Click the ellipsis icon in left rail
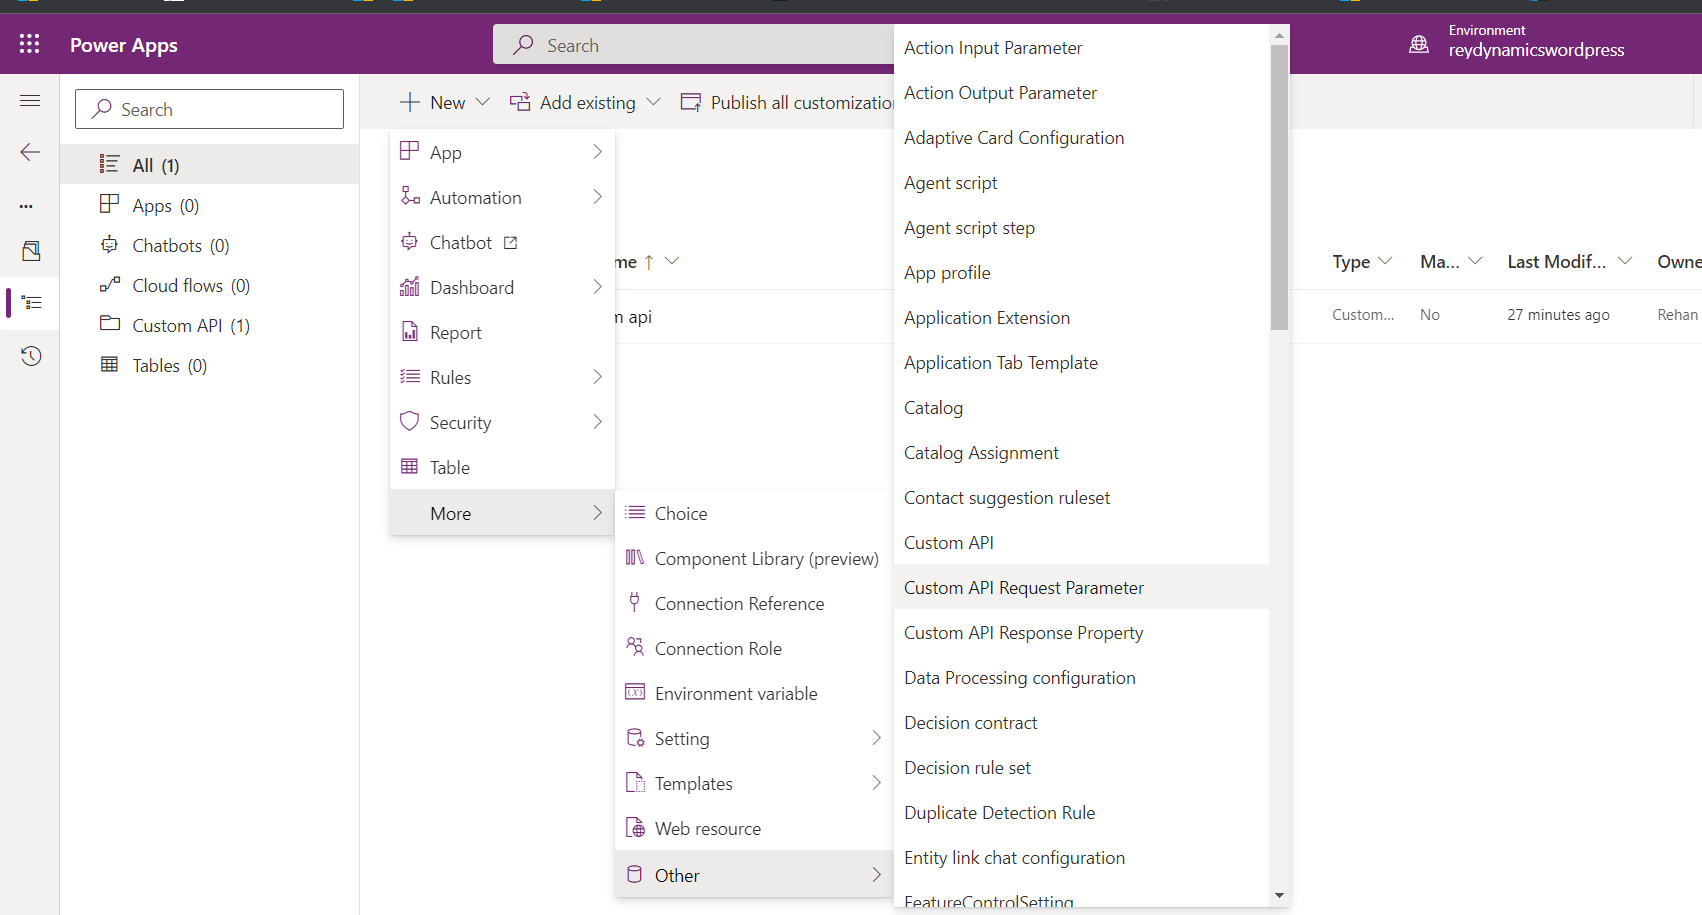 [x=27, y=206]
